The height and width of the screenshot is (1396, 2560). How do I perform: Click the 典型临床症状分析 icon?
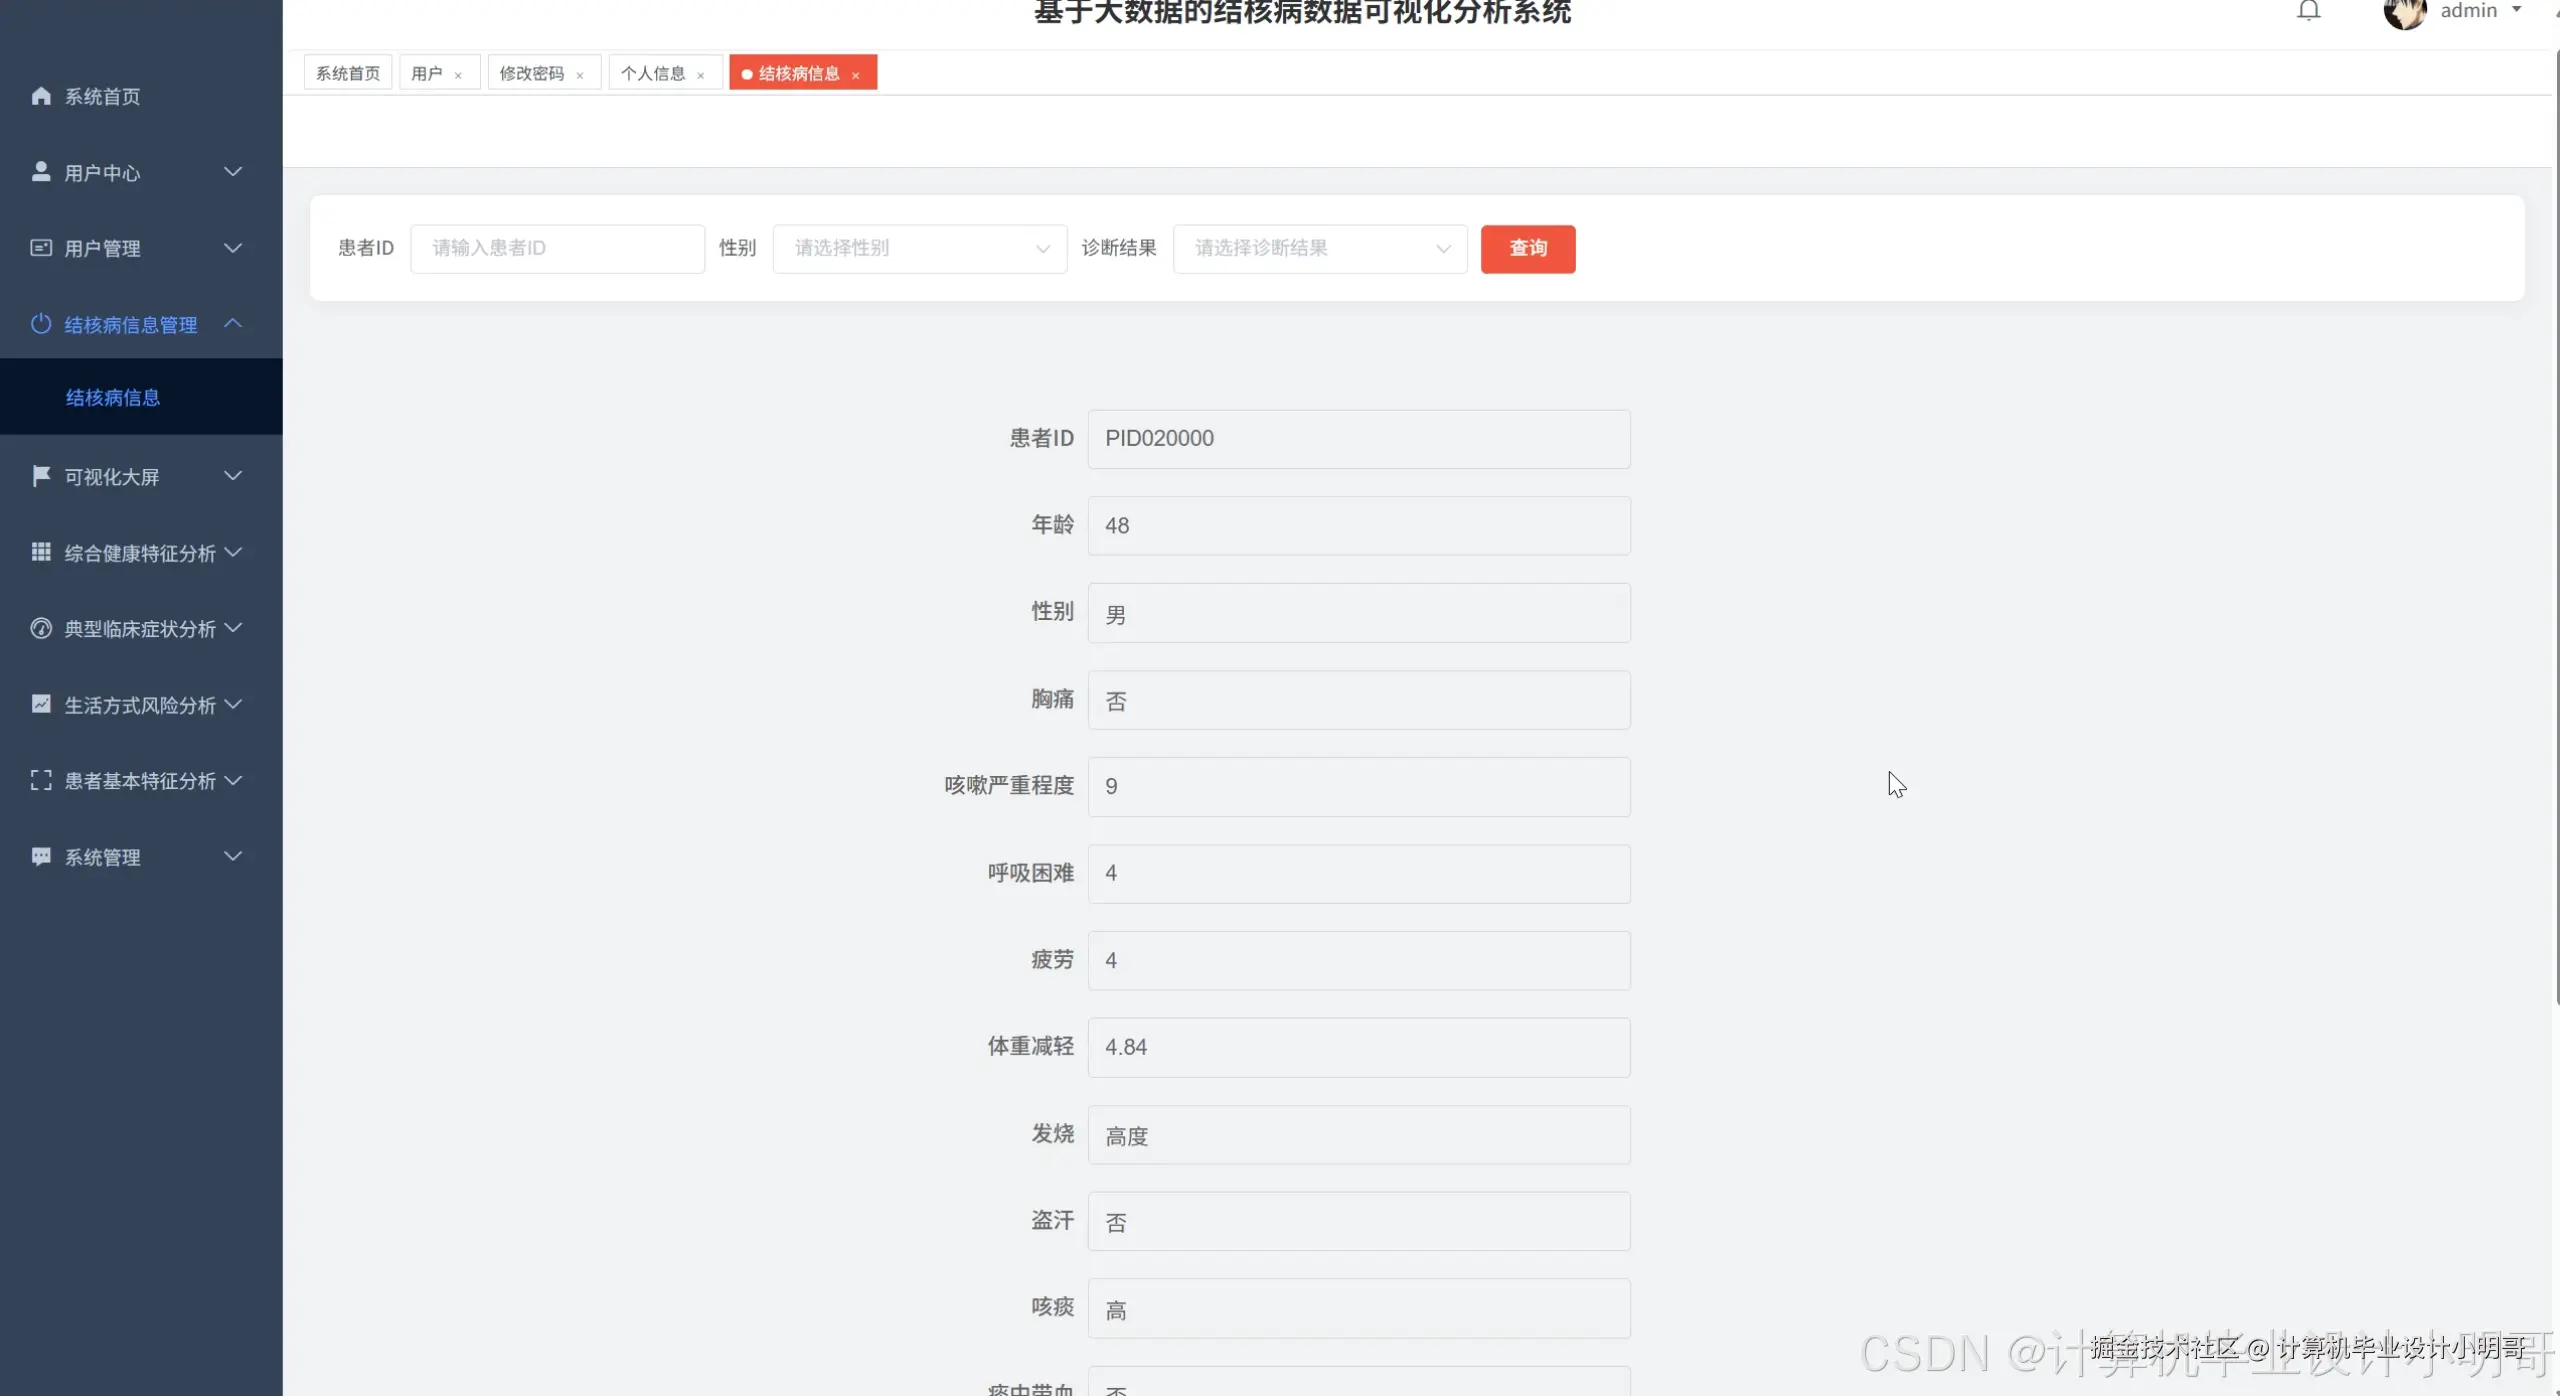39,629
